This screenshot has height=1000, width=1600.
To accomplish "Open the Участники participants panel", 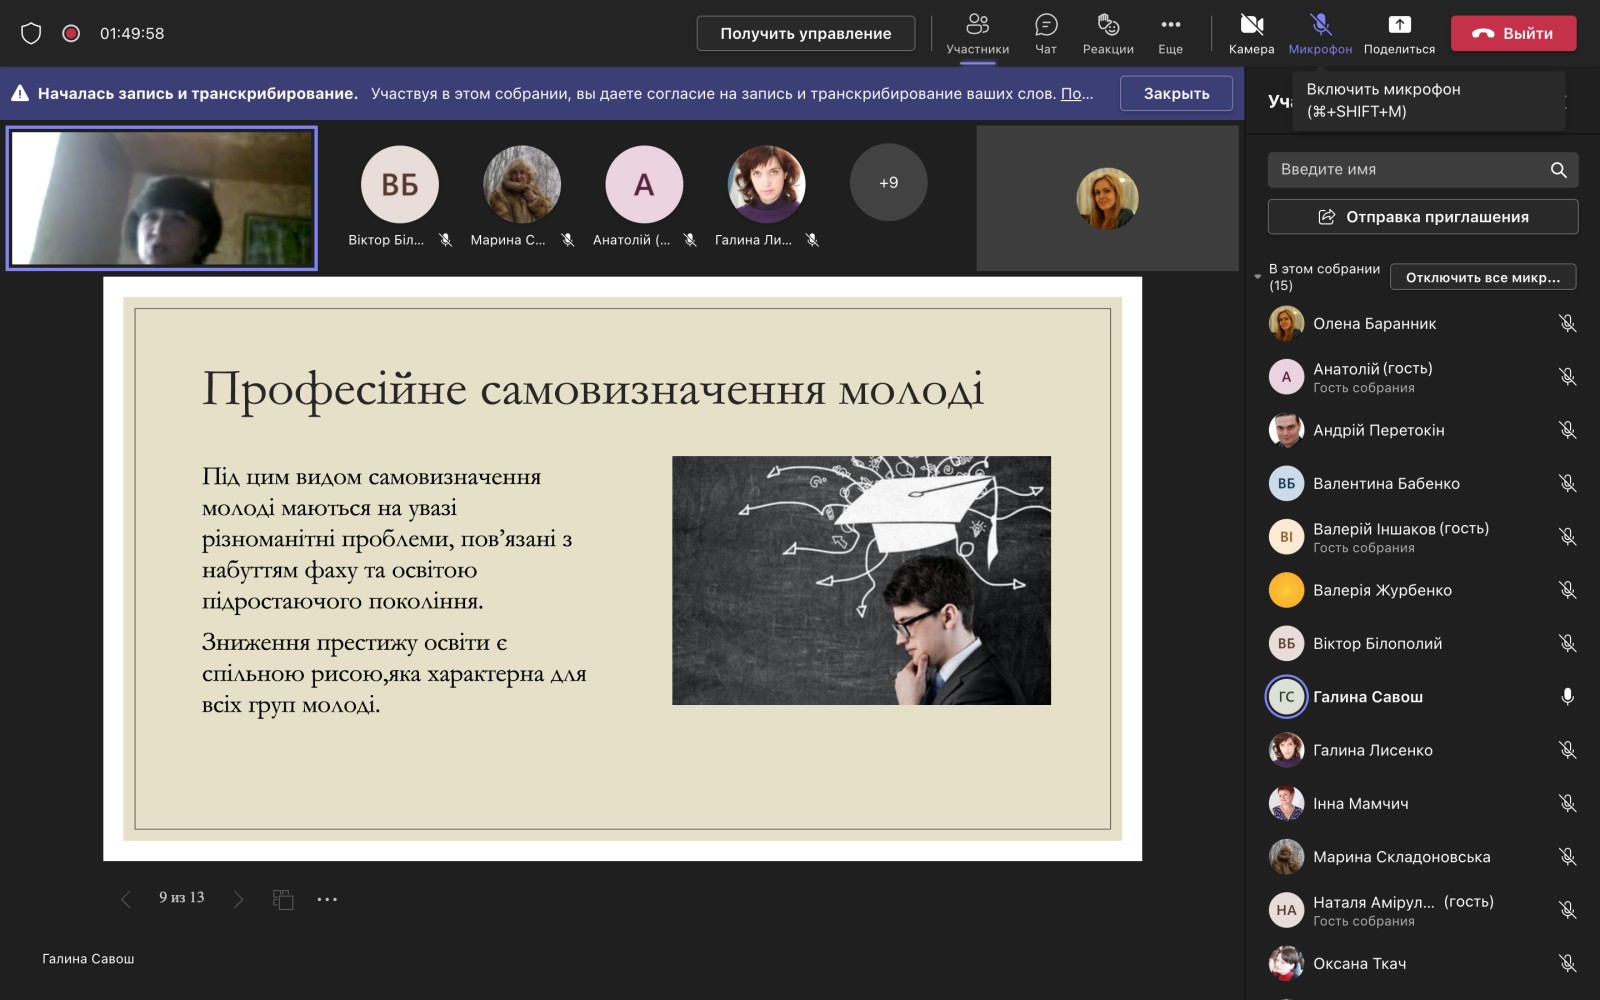I will [977, 33].
